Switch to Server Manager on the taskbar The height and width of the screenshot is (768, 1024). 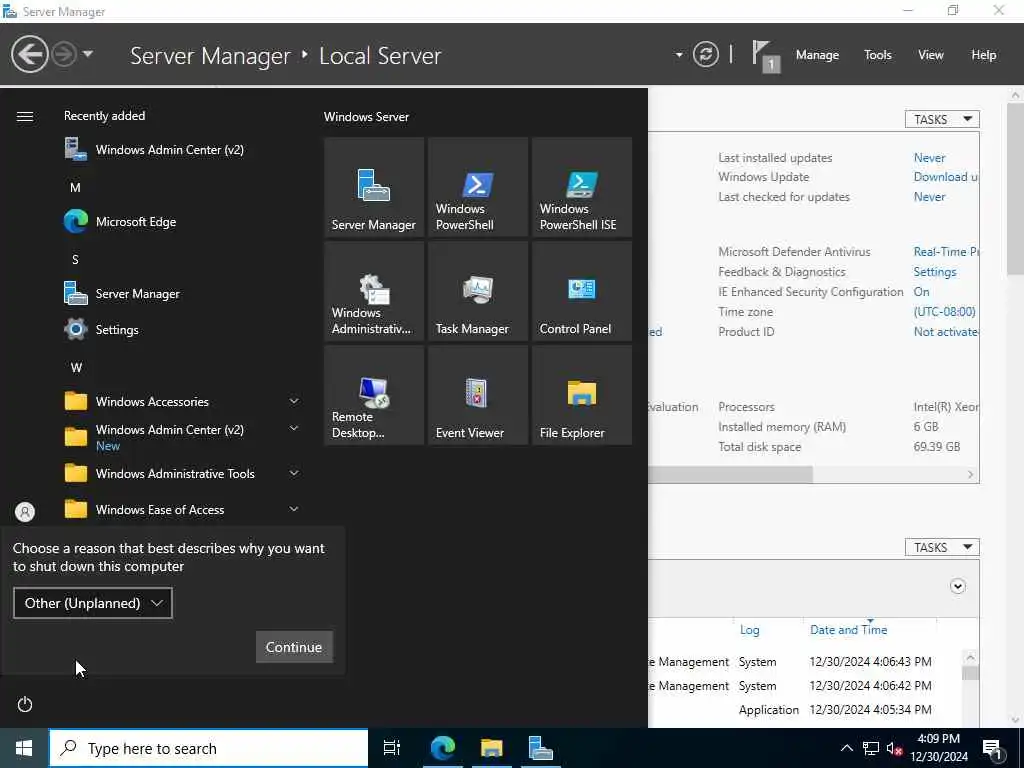pos(541,748)
